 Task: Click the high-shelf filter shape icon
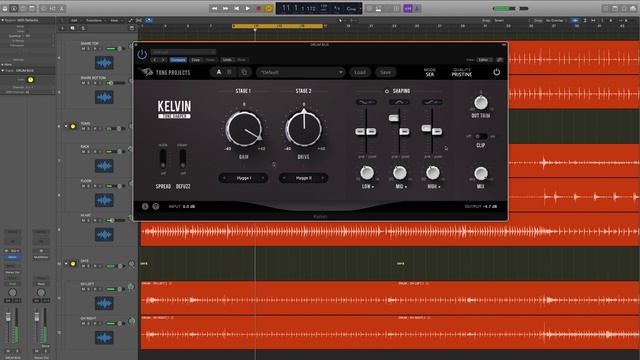432,102
